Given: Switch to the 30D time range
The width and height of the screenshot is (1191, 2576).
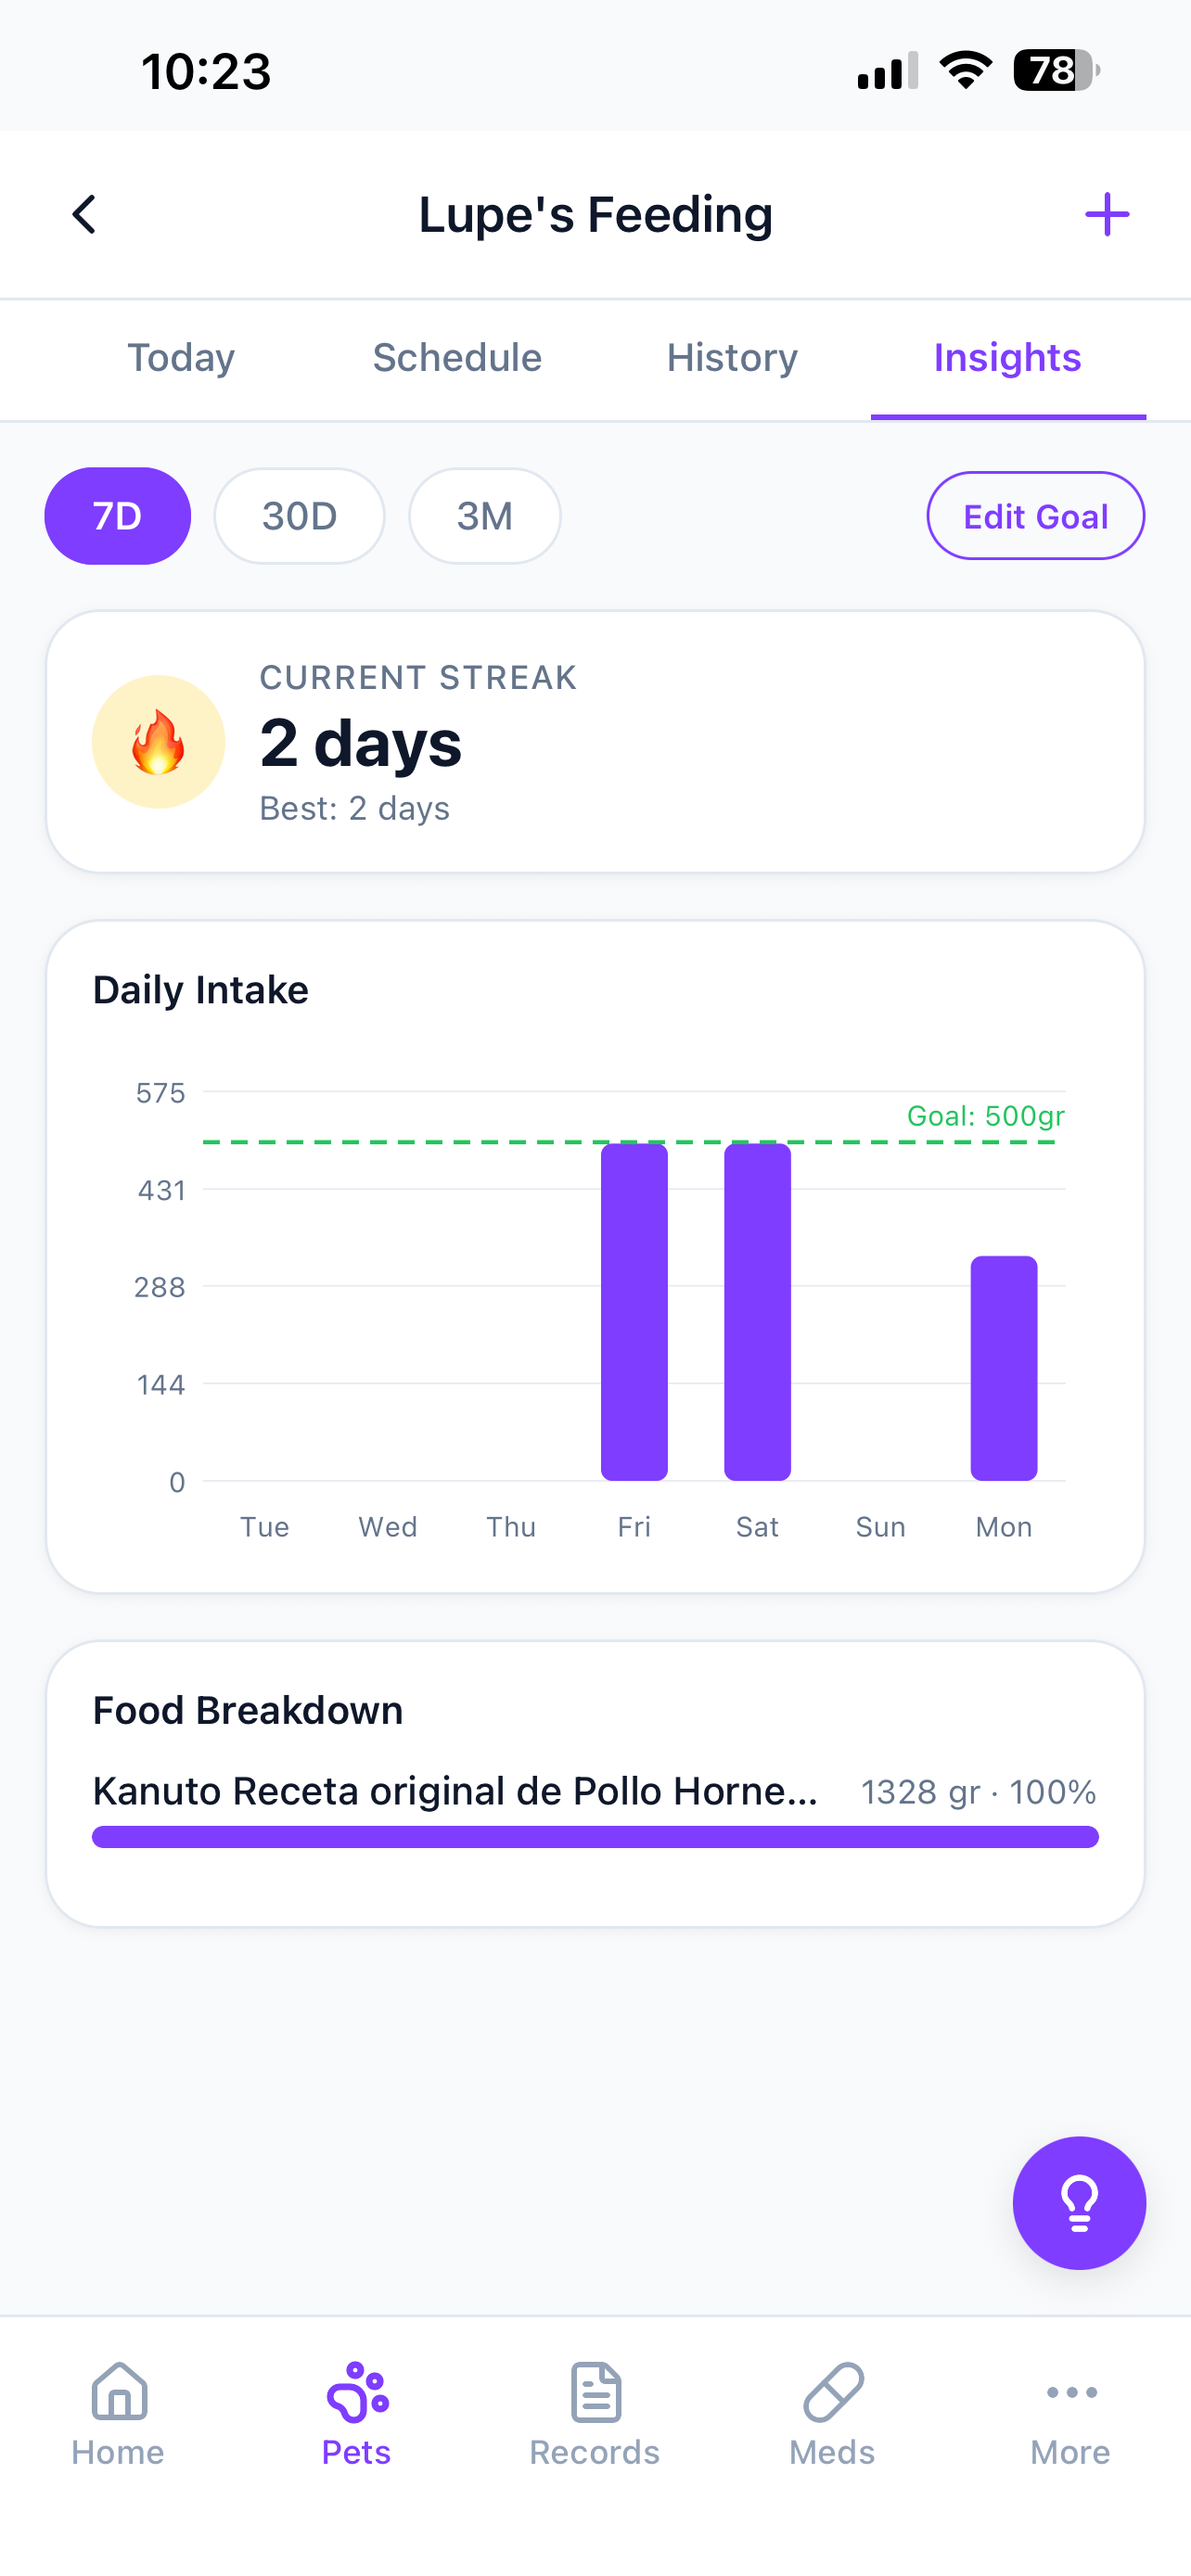Looking at the screenshot, I should tap(299, 516).
